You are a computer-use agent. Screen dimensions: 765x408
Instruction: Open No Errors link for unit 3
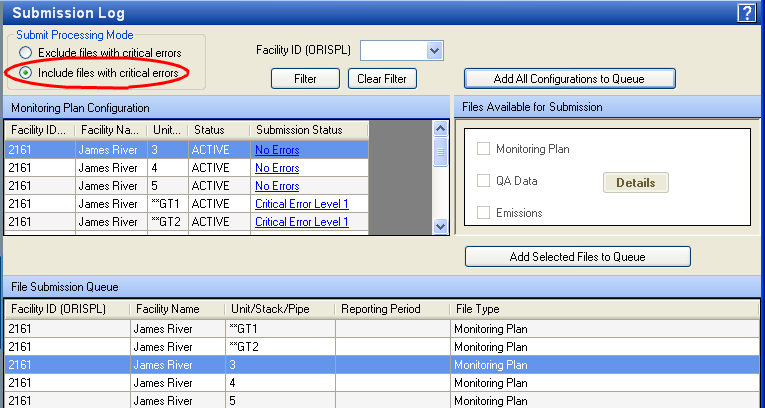coord(277,150)
